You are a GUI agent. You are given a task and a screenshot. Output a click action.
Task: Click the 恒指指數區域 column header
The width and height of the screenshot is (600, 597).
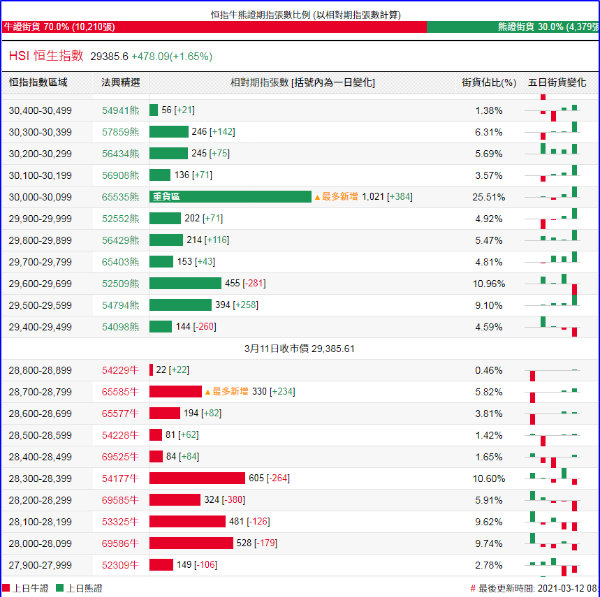[38, 82]
